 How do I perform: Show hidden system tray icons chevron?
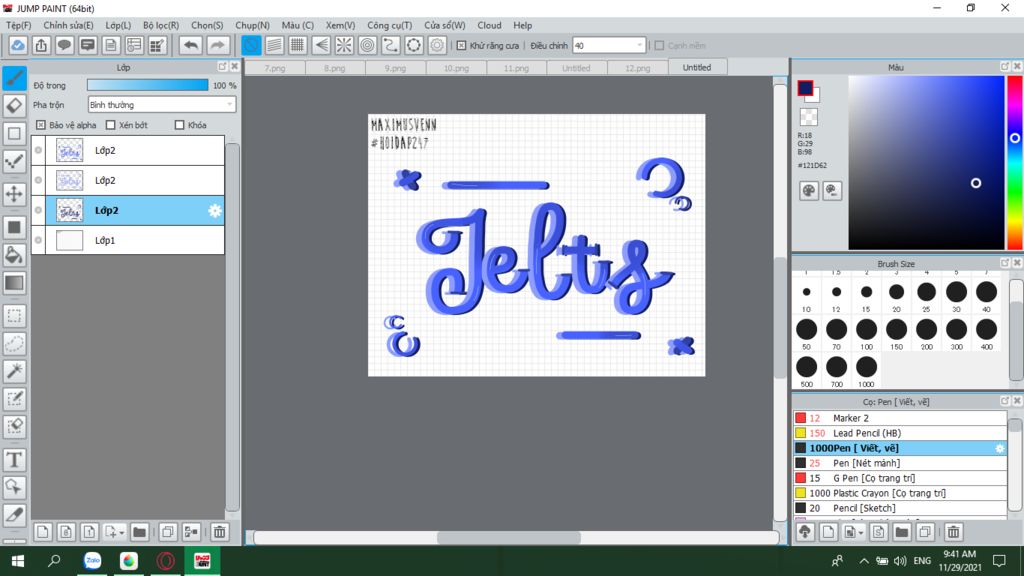pyautogui.click(x=863, y=561)
